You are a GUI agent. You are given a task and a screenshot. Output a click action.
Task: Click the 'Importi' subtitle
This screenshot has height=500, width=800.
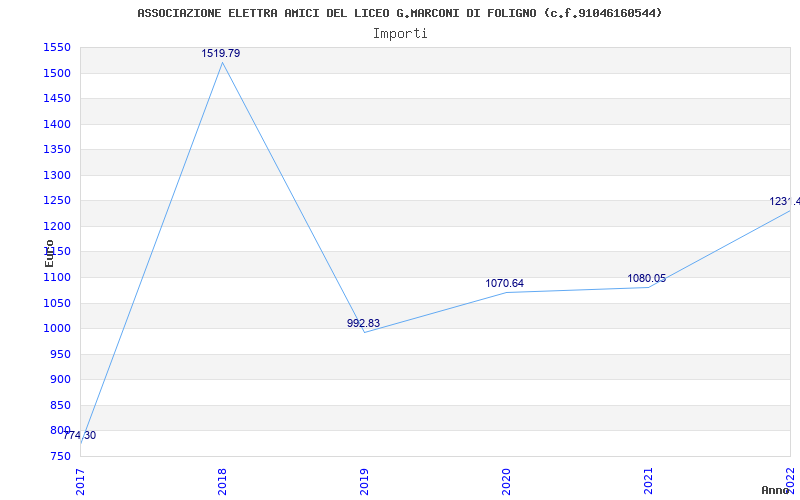[x=400, y=34]
